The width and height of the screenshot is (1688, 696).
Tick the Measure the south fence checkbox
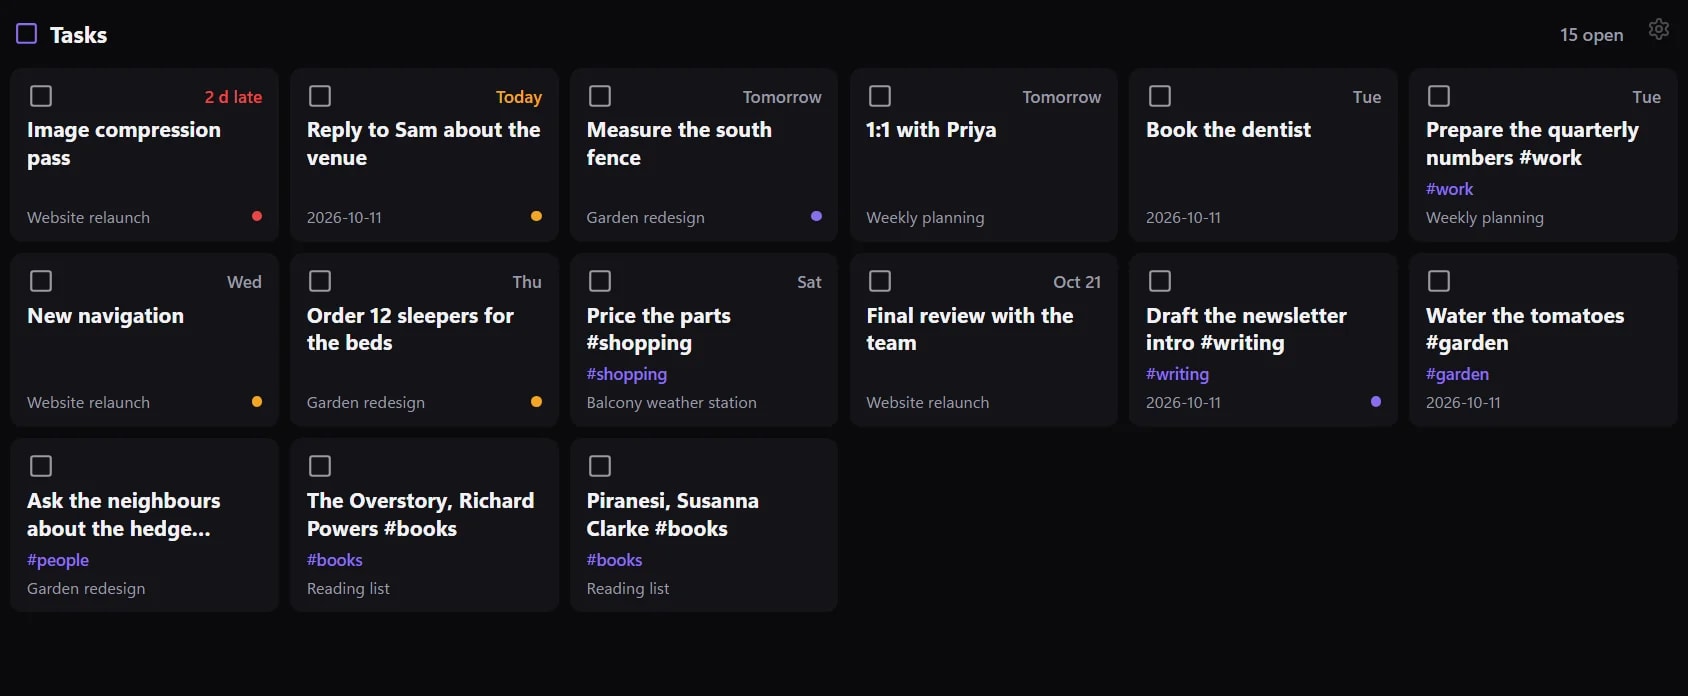pos(600,96)
